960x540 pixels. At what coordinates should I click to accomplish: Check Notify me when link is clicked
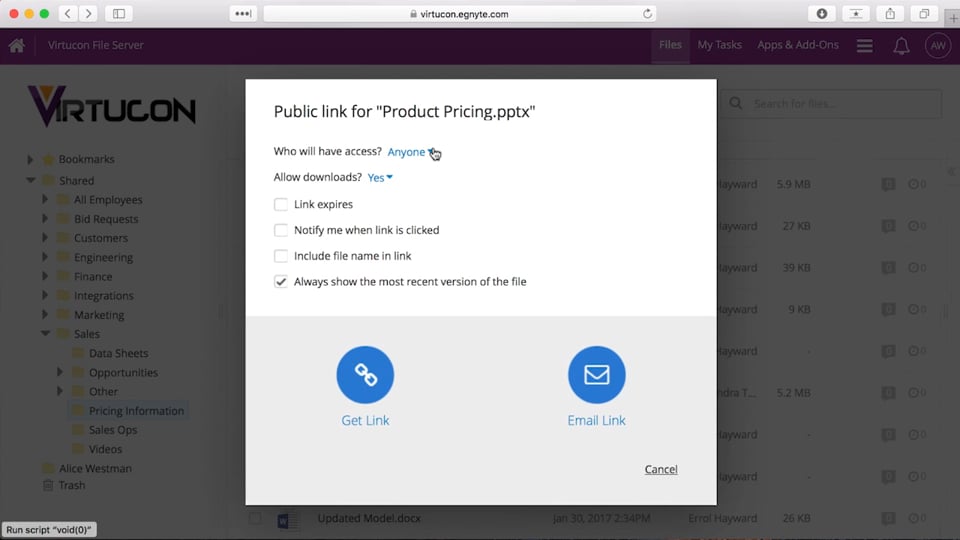click(x=281, y=230)
